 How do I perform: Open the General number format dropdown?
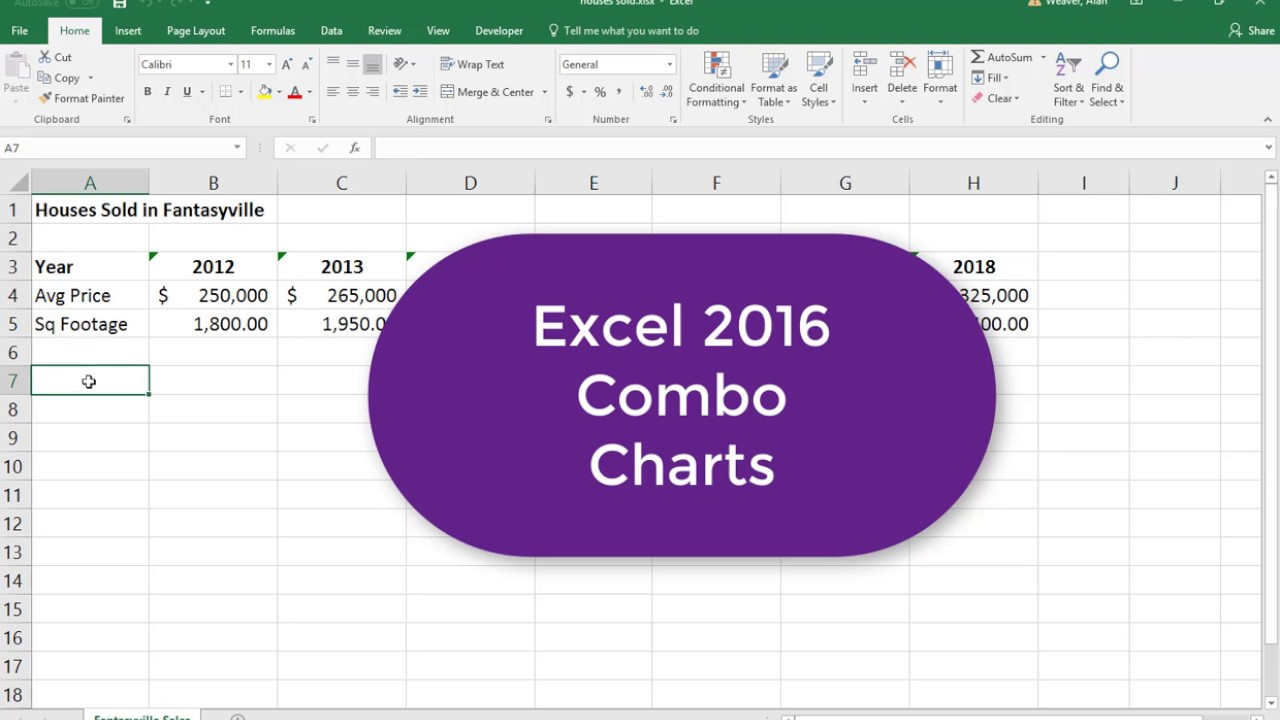pyautogui.click(x=670, y=64)
